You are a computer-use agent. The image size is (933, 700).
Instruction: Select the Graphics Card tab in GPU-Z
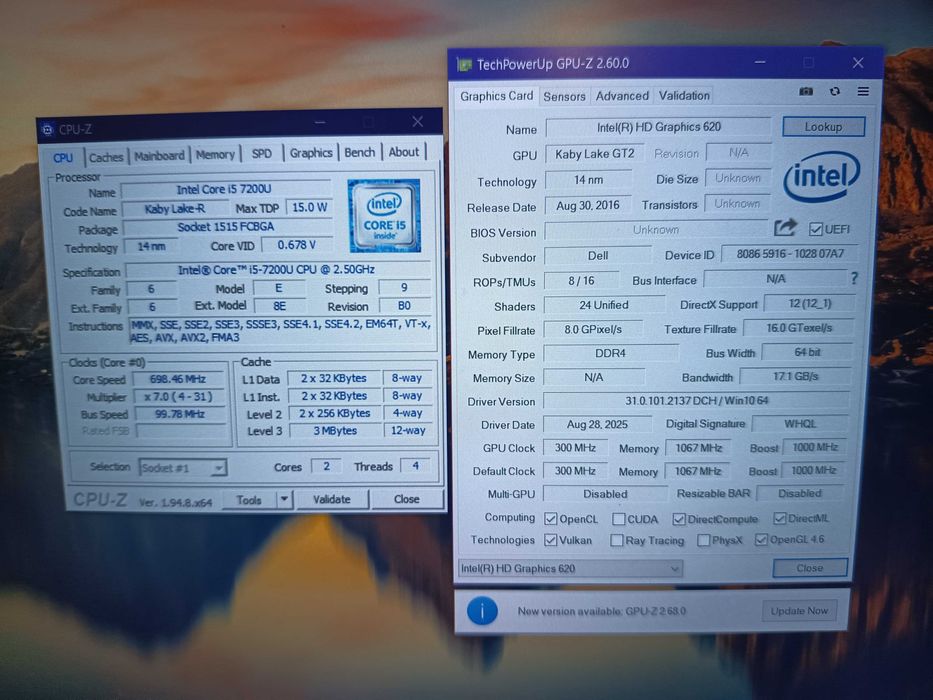point(496,96)
